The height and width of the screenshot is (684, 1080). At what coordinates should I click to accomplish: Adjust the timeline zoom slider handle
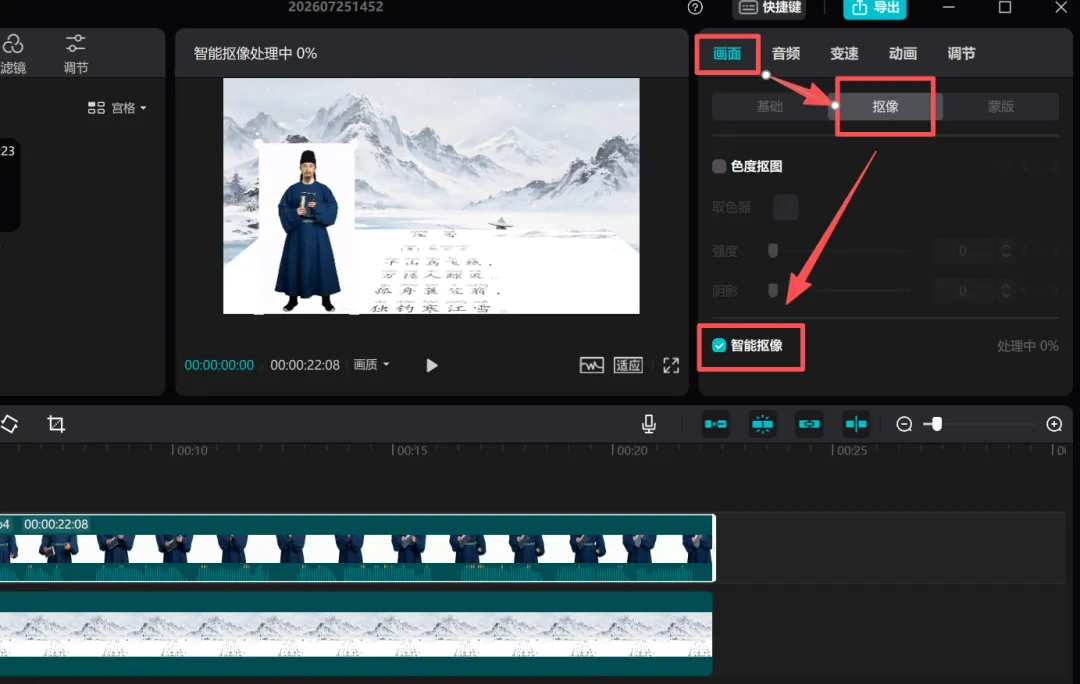(937, 424)
